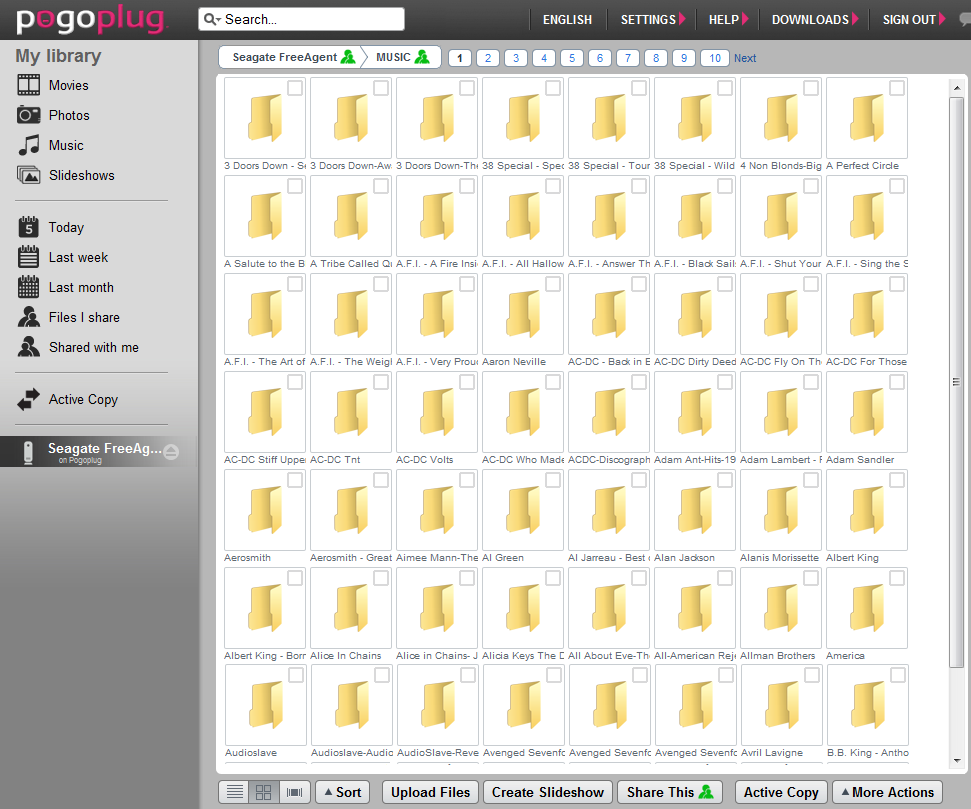Switch to list view icon
This screenshot has width=971, height=809.
coord(235,792)
